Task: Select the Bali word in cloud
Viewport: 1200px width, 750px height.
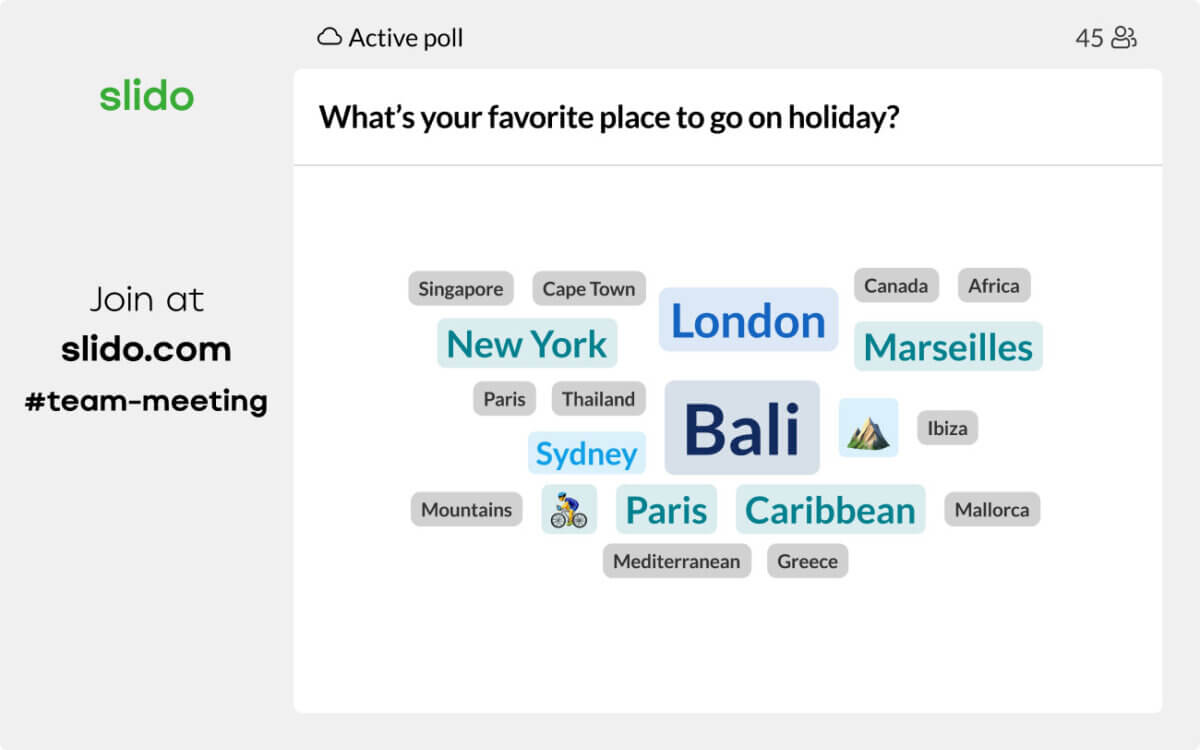Action: pos(742,428)
